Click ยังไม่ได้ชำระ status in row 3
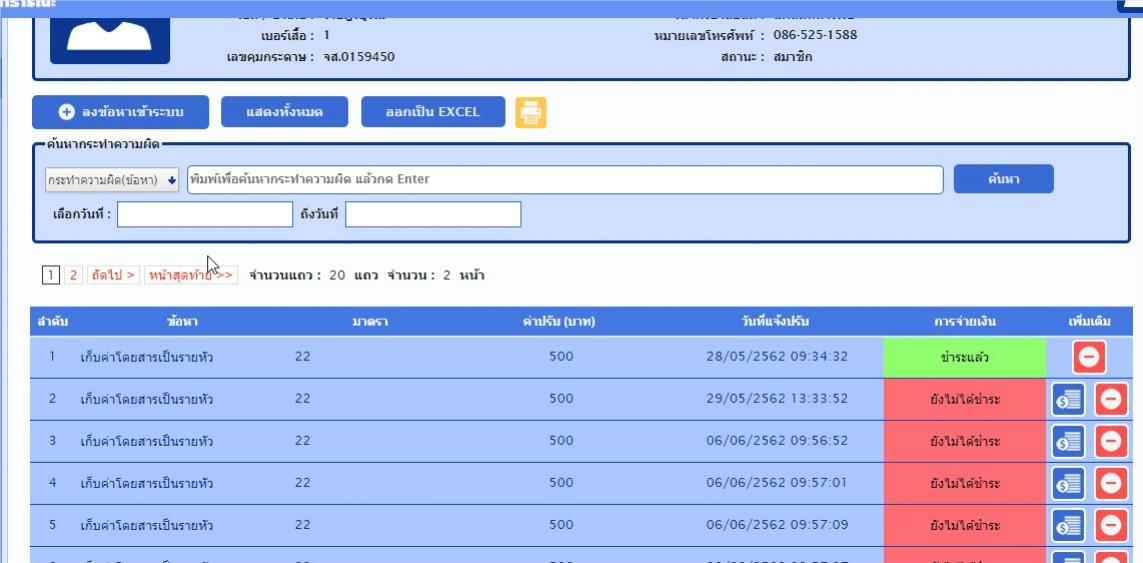The height and width of the screenshot is (563, 1143). coord(965,441)
